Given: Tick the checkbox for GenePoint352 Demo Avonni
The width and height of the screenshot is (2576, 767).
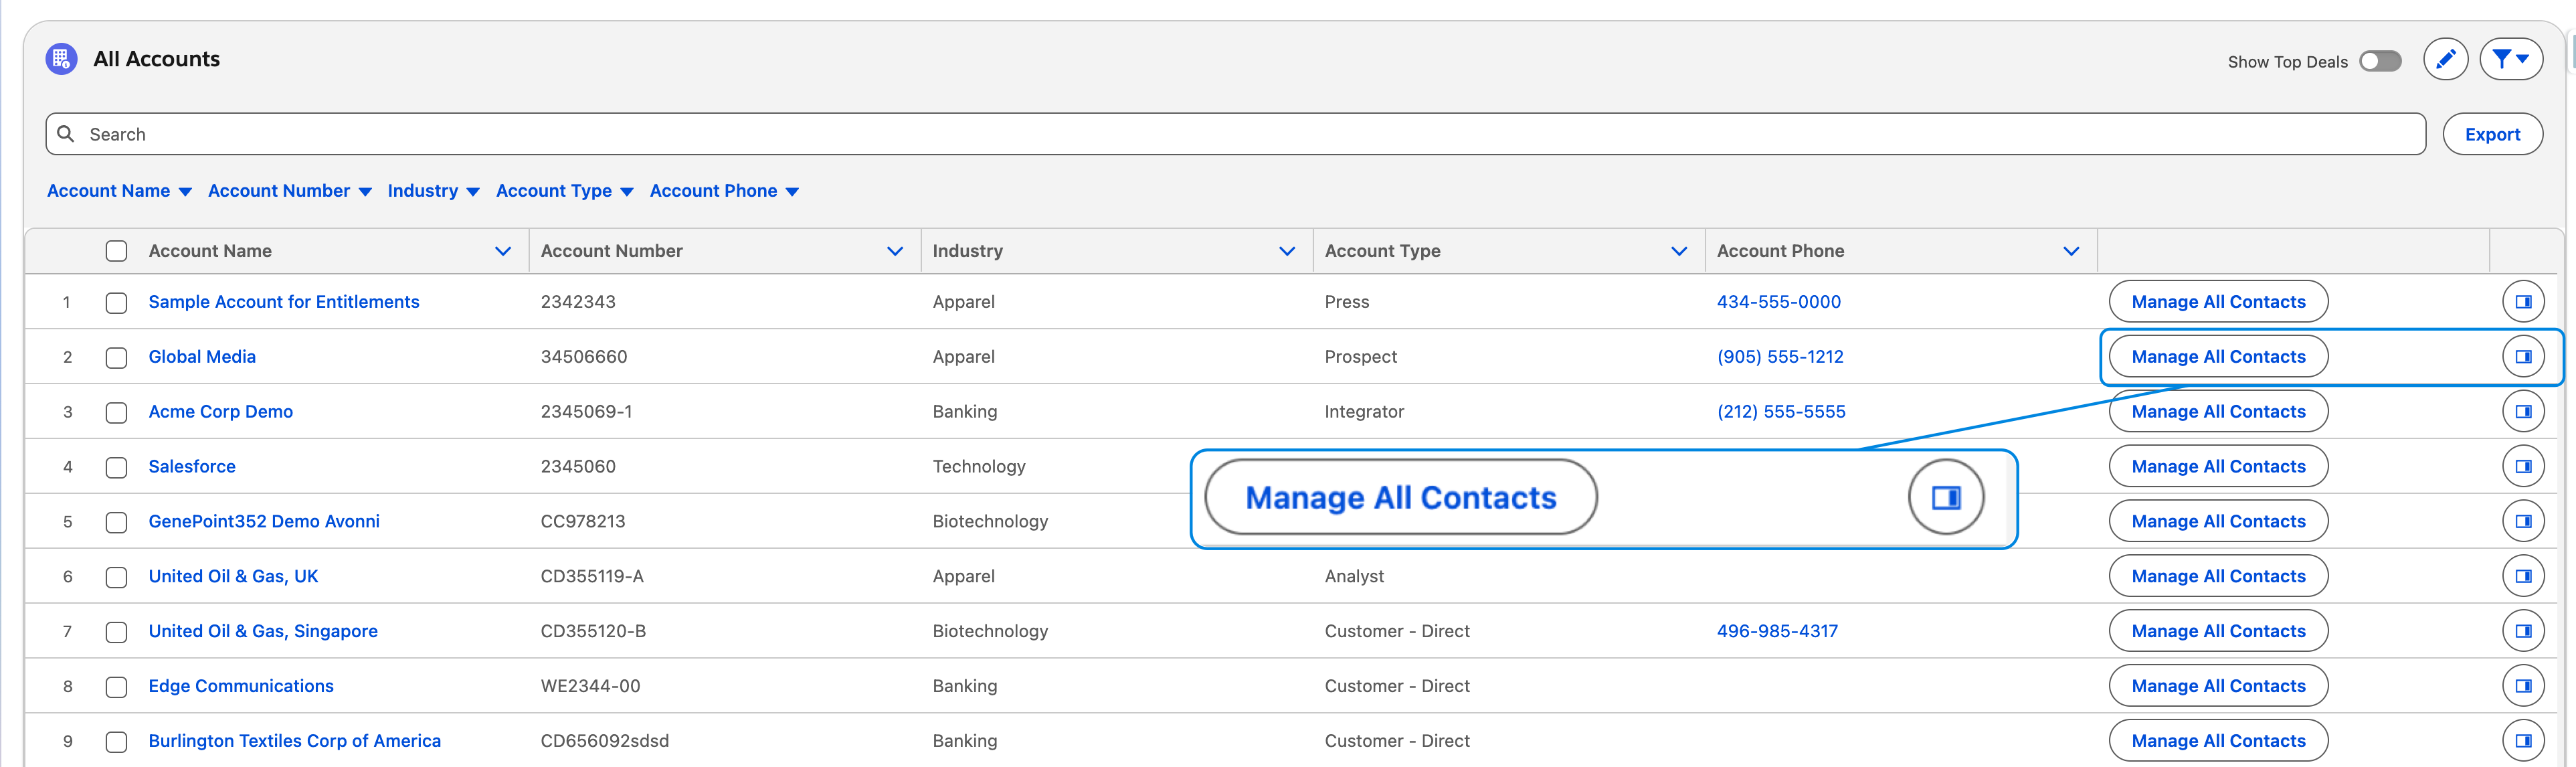Looking at the screenshot, I should 117,522.
